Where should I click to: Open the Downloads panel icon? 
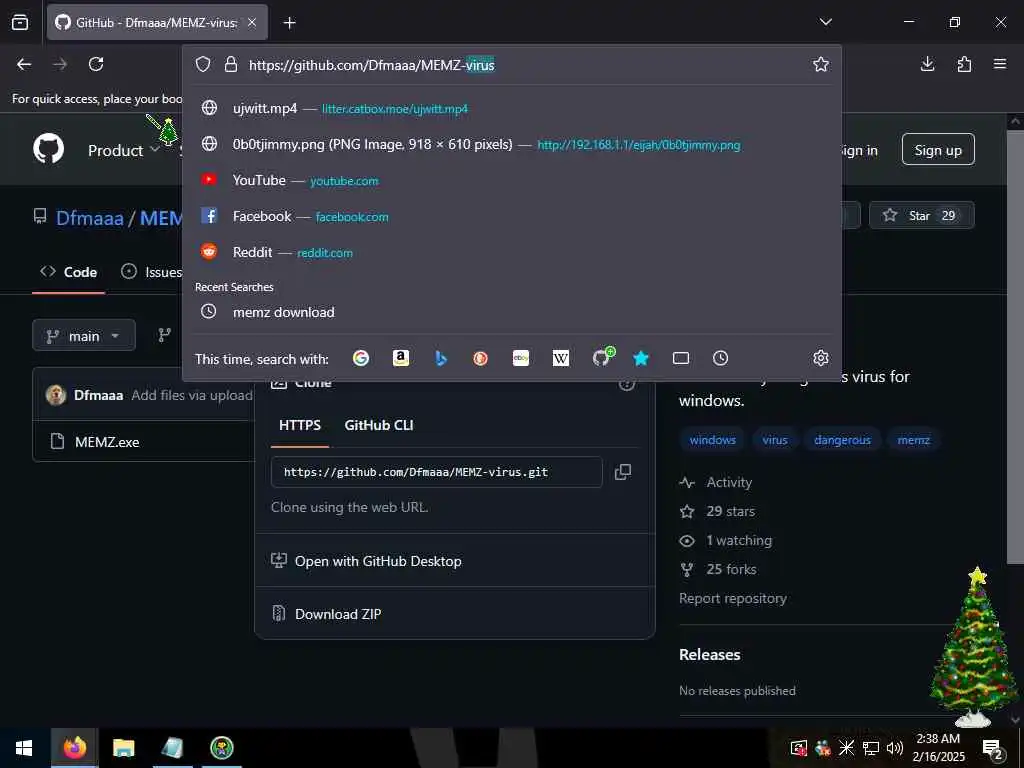point(927,64)
